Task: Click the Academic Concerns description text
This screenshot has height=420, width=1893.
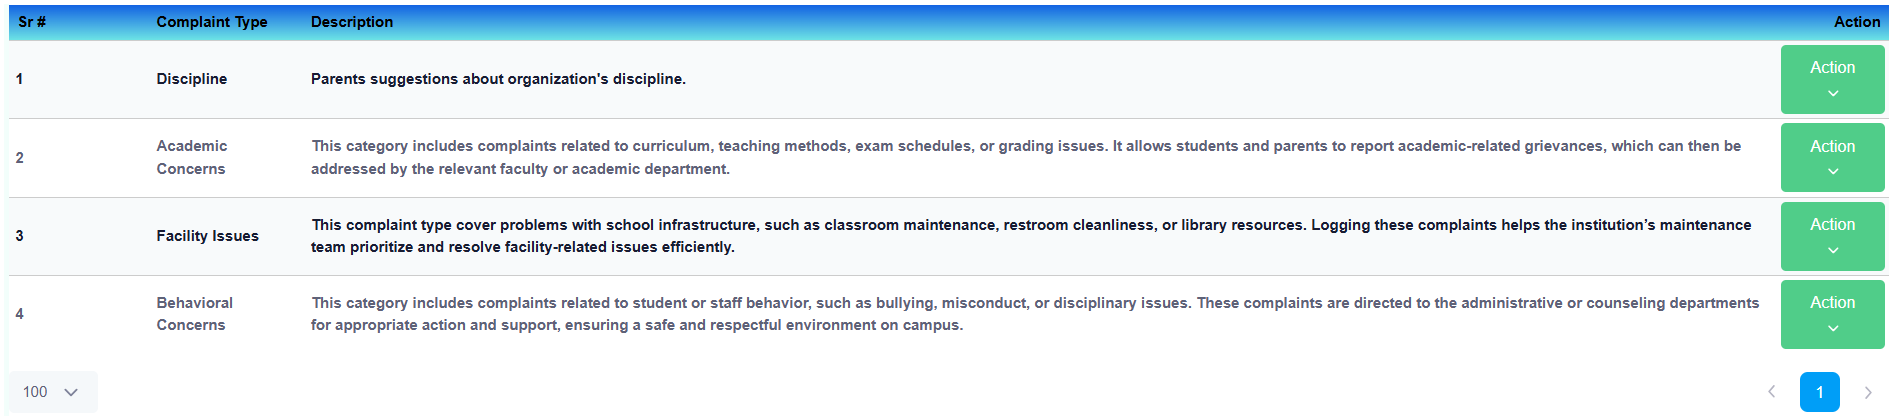Action: coord(1026,157)
